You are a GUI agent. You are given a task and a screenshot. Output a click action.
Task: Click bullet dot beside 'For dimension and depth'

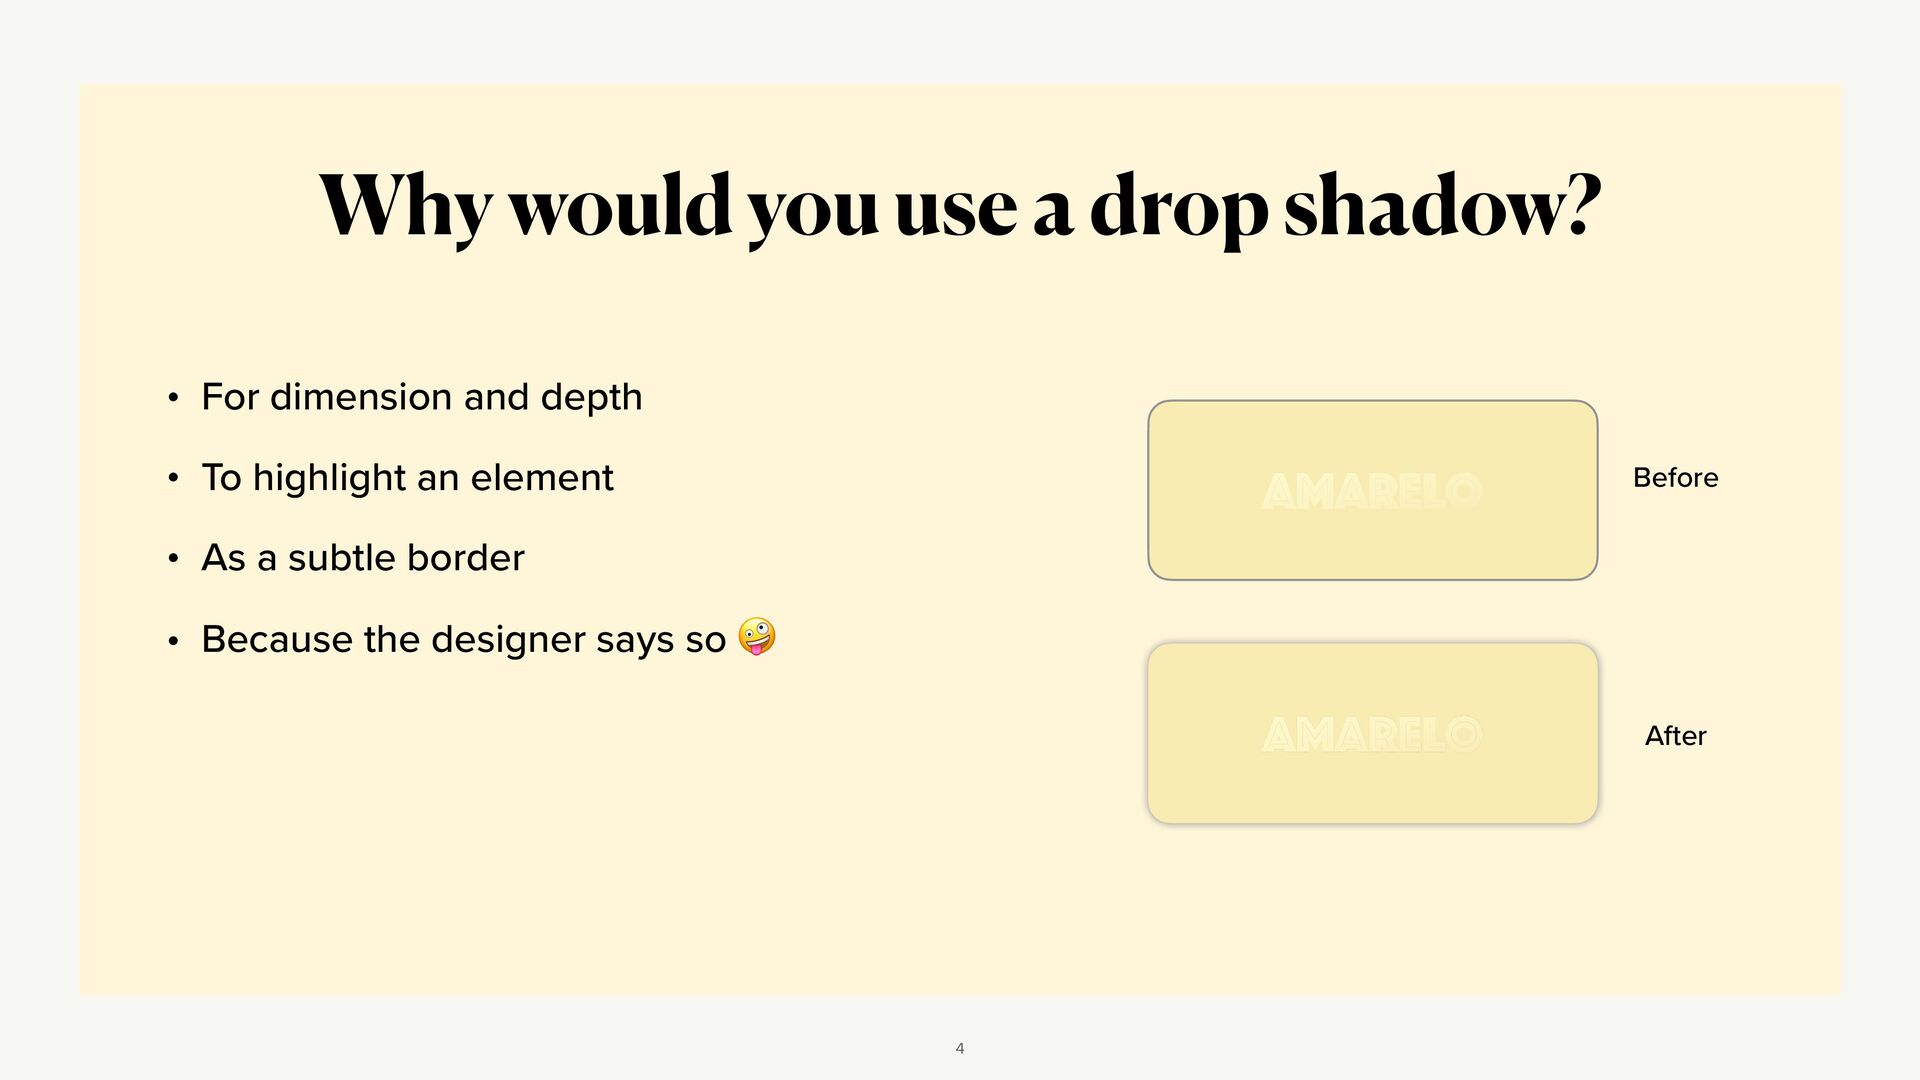[173, 398]
